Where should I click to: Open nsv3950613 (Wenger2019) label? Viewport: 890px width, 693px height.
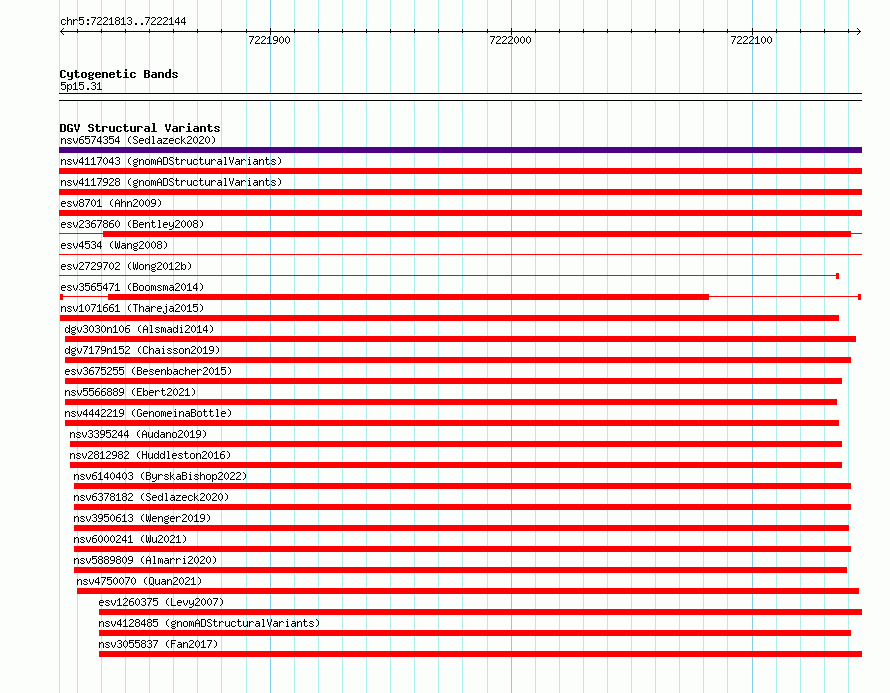[x=142, y=518]
